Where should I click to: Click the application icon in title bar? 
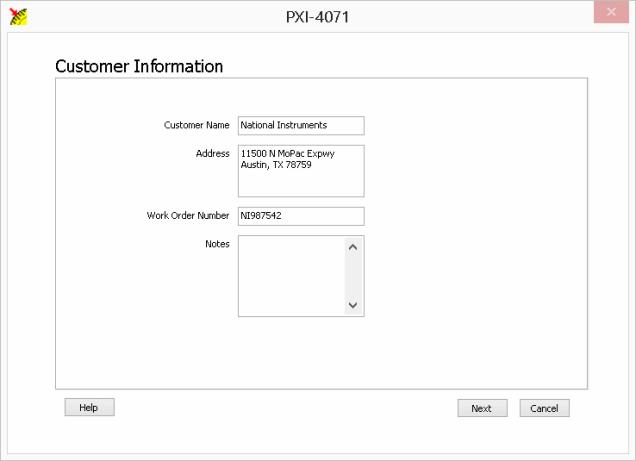pyautogui.click(x=18, y=16)
